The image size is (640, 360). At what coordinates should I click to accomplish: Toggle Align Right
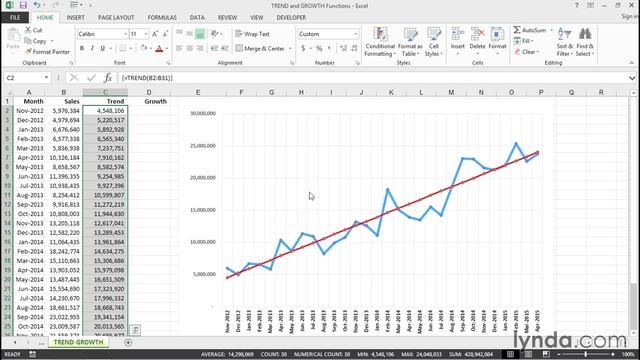(x=200, y=48)
